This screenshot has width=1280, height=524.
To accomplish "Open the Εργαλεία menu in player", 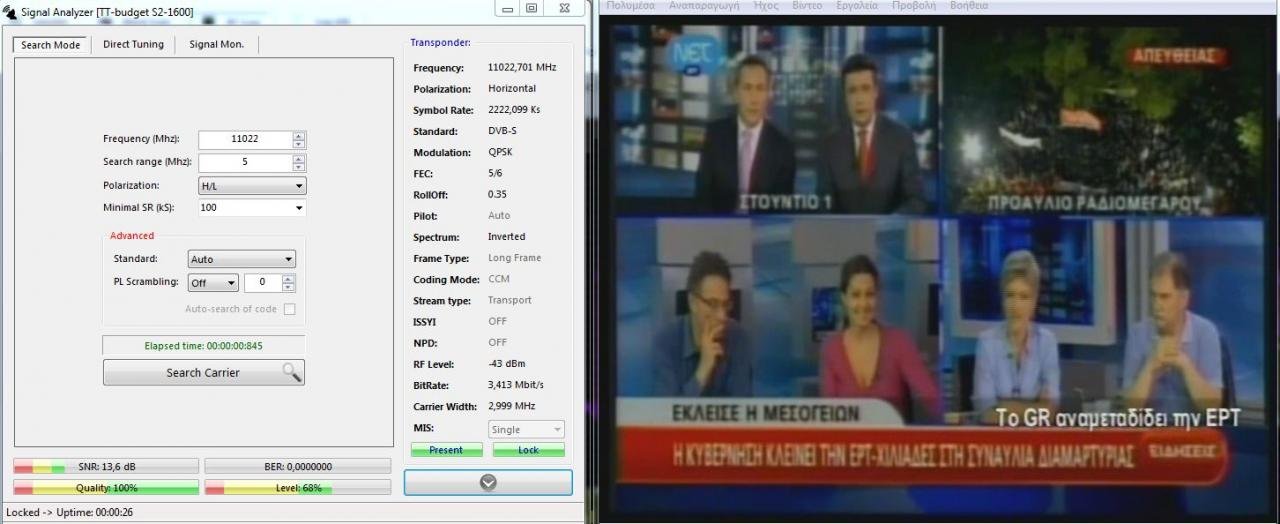I will point(857,6).
